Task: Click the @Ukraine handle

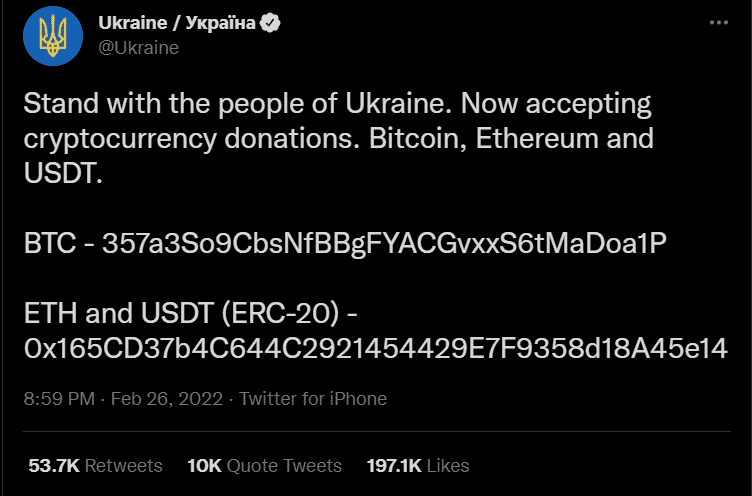Action: click(139, 47)
